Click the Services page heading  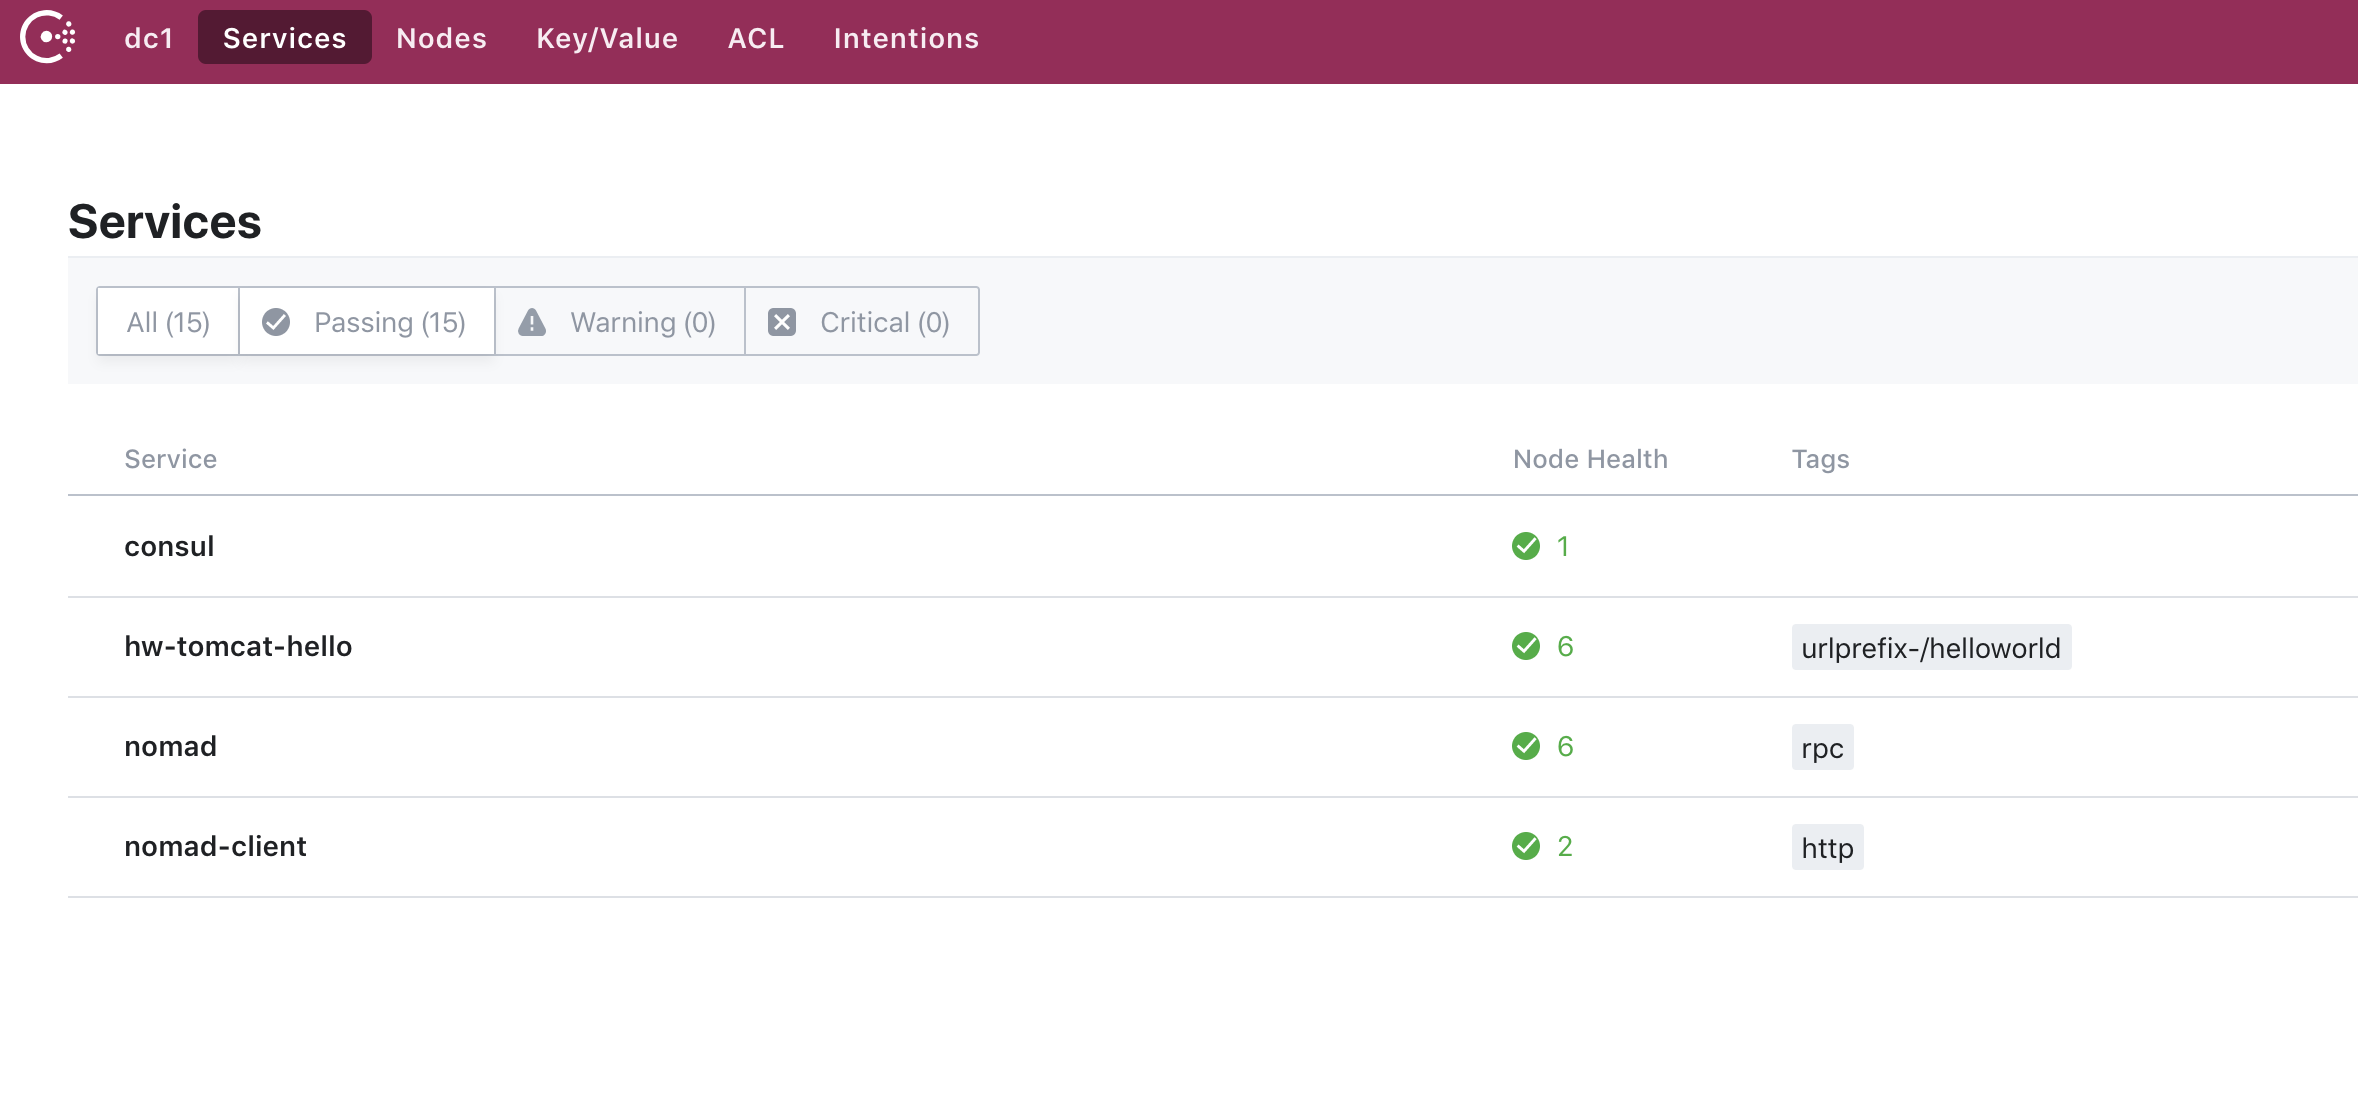coord(165,221)
